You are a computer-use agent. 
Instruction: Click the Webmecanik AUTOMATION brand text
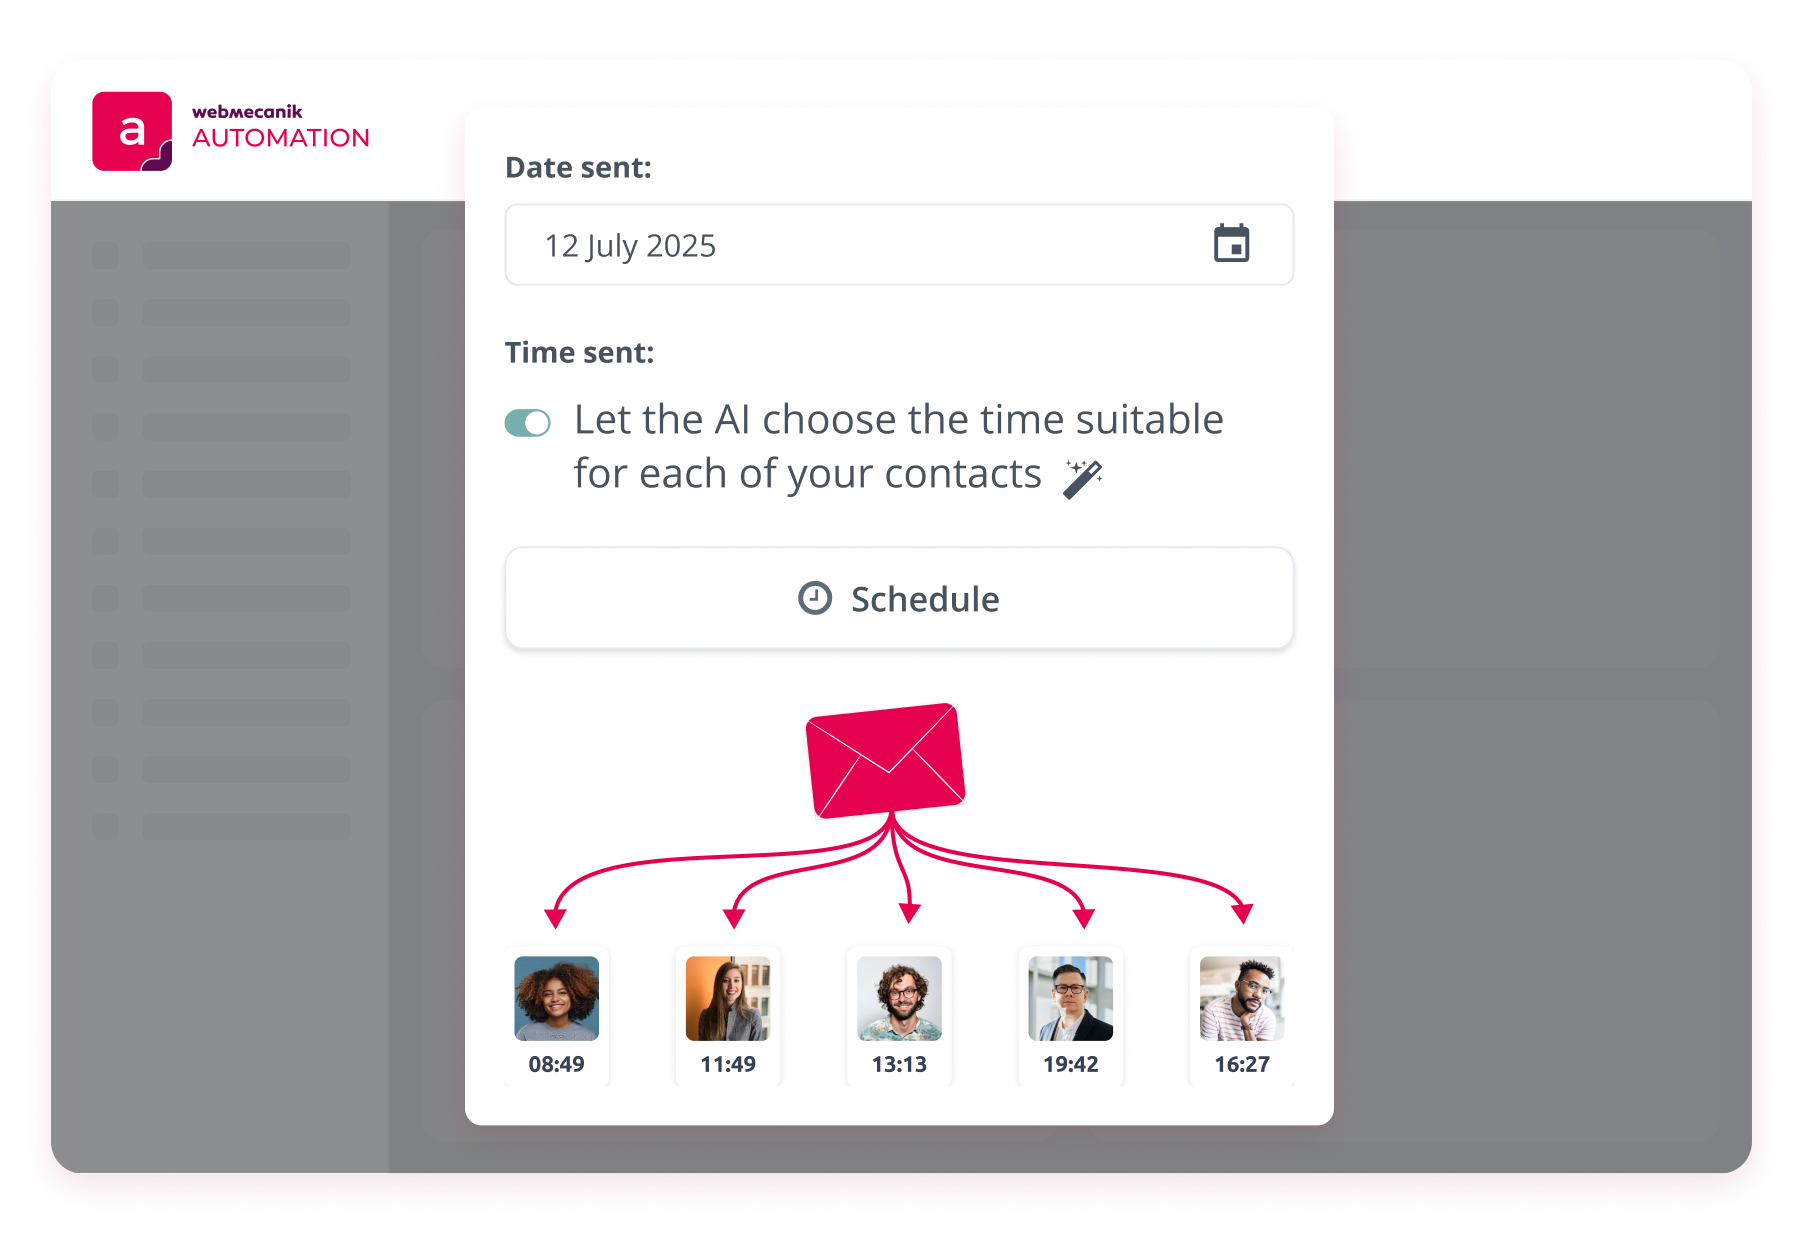(x=280, y=127)
